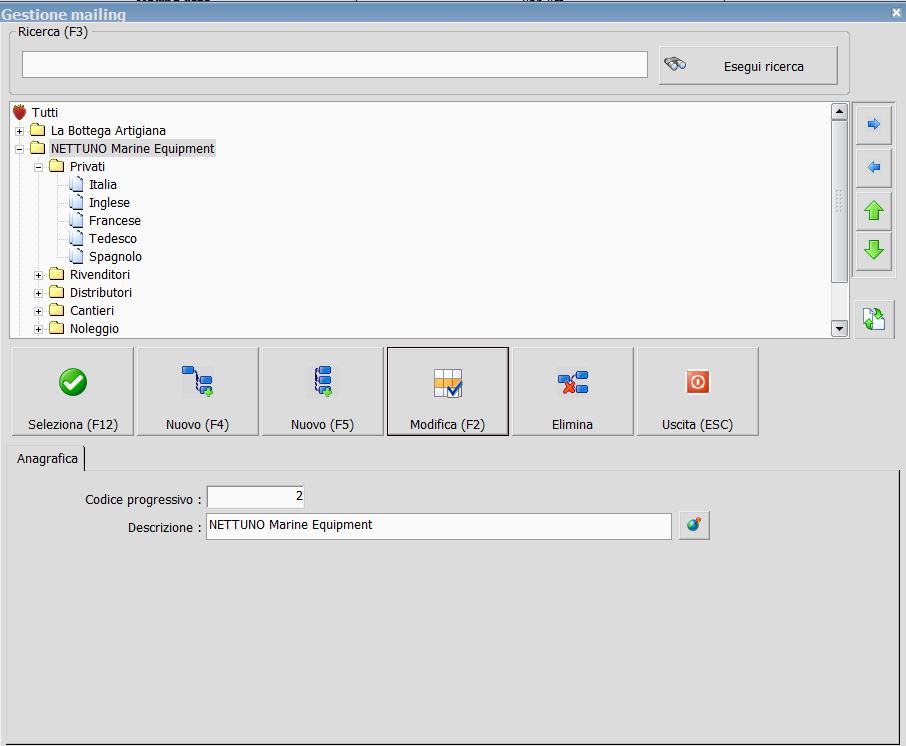Image resolution: width=906 pixels, height=746 pixels.
Task: Click the green checkmark Seleziona (F12) button
Action: [73, 391]
